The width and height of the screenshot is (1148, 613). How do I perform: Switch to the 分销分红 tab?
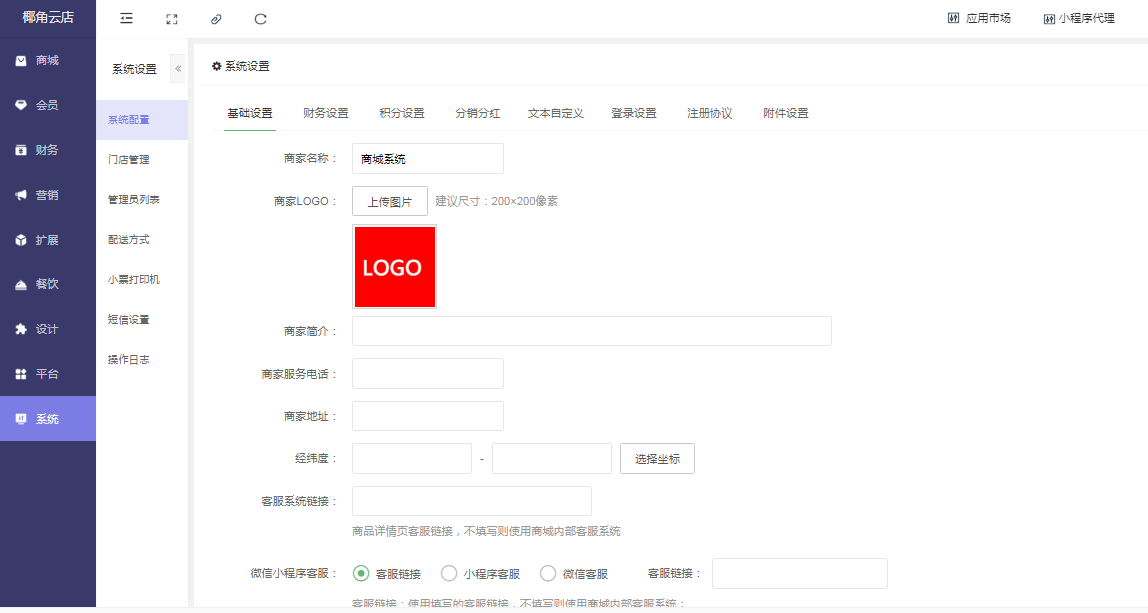(x=478, y=113)
